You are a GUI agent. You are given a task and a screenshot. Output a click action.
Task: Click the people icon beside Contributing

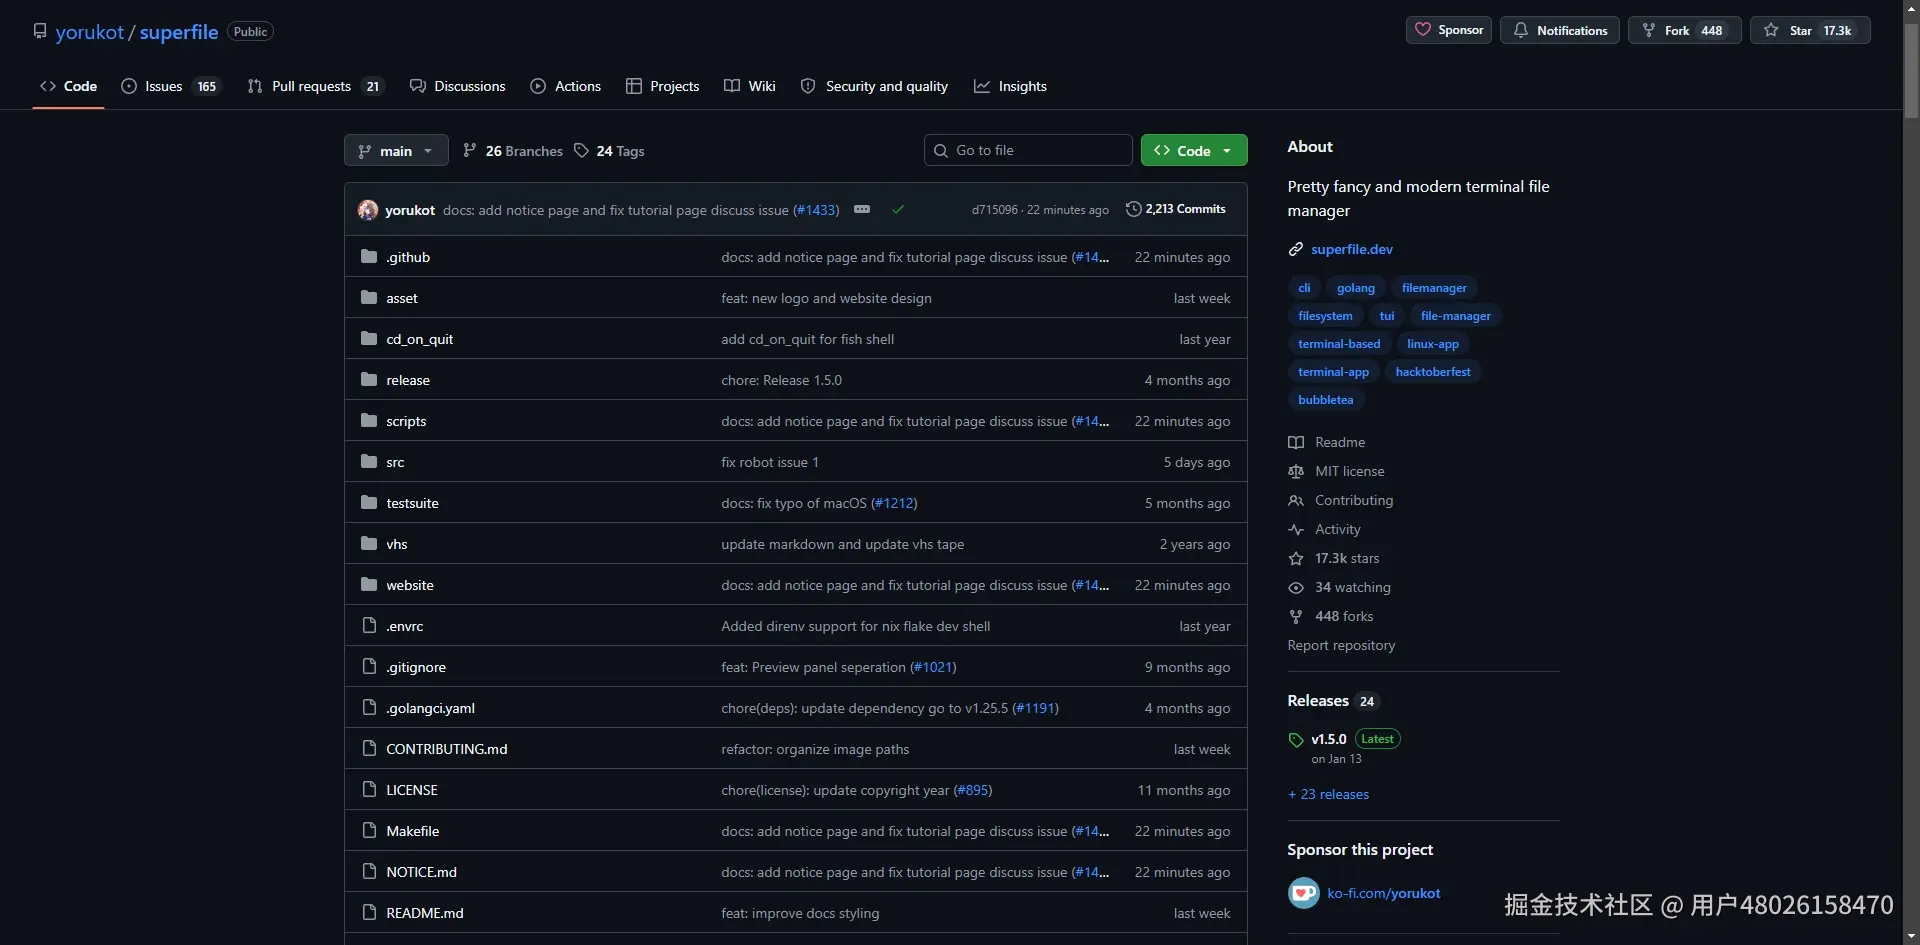pos(1296,501)
